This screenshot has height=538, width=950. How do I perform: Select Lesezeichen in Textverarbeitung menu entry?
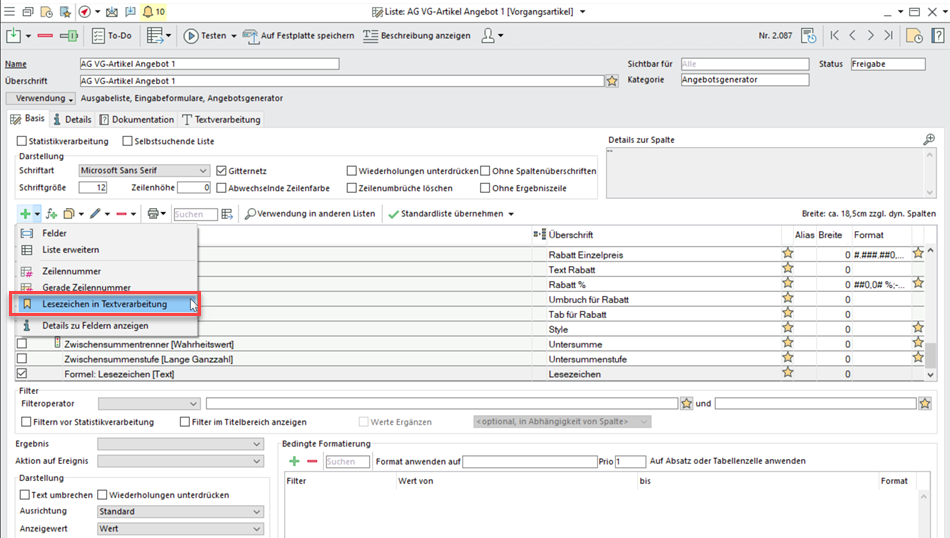pos(104,304)
